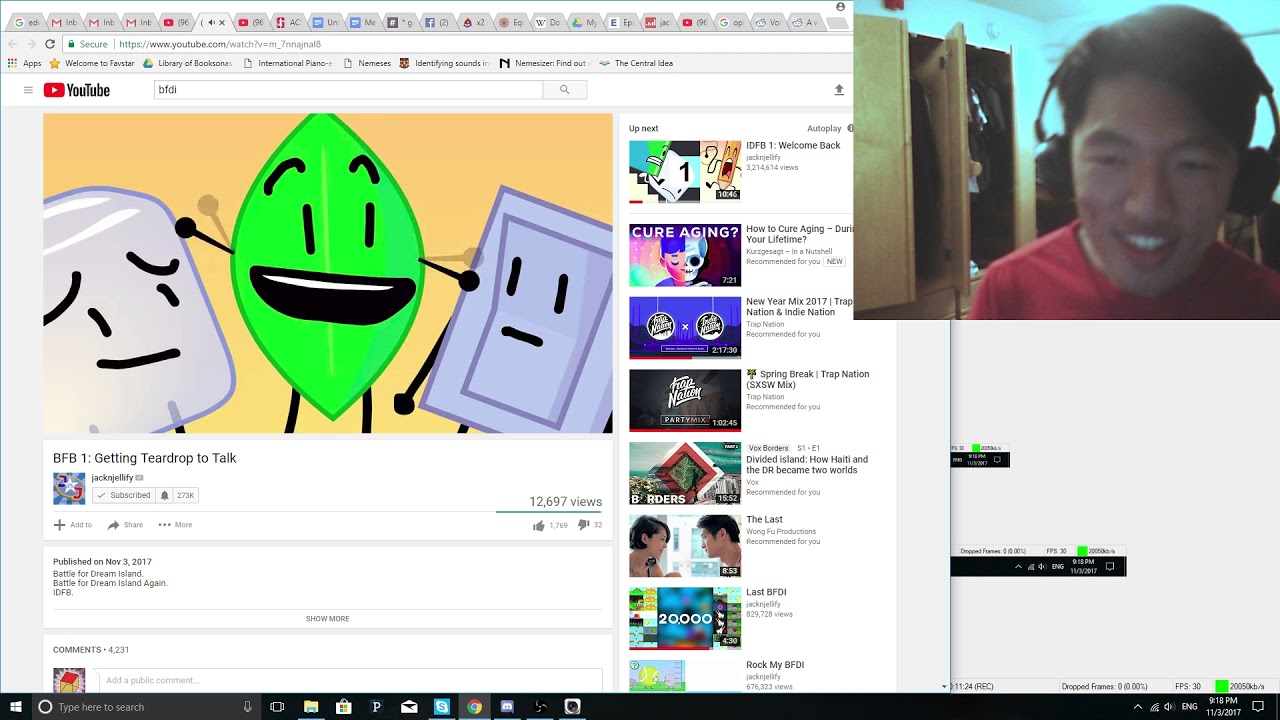Open The Last video thumbnail
Screen dimensions: 1280x720
click(685, 546)
